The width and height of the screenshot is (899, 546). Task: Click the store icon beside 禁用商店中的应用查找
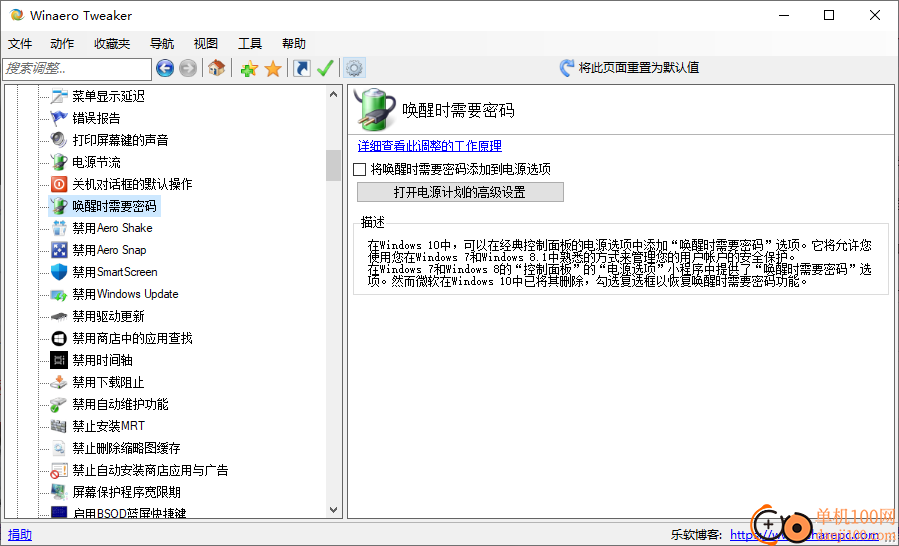coord(59,338)
